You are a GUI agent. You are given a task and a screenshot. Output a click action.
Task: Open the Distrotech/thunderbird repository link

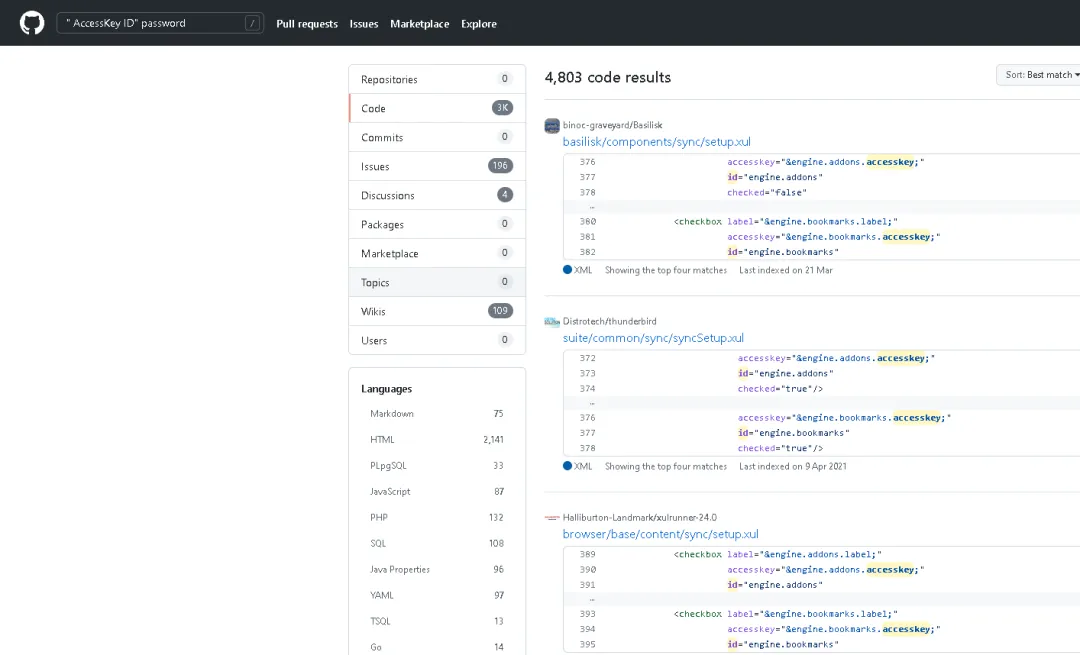point(610,321)
